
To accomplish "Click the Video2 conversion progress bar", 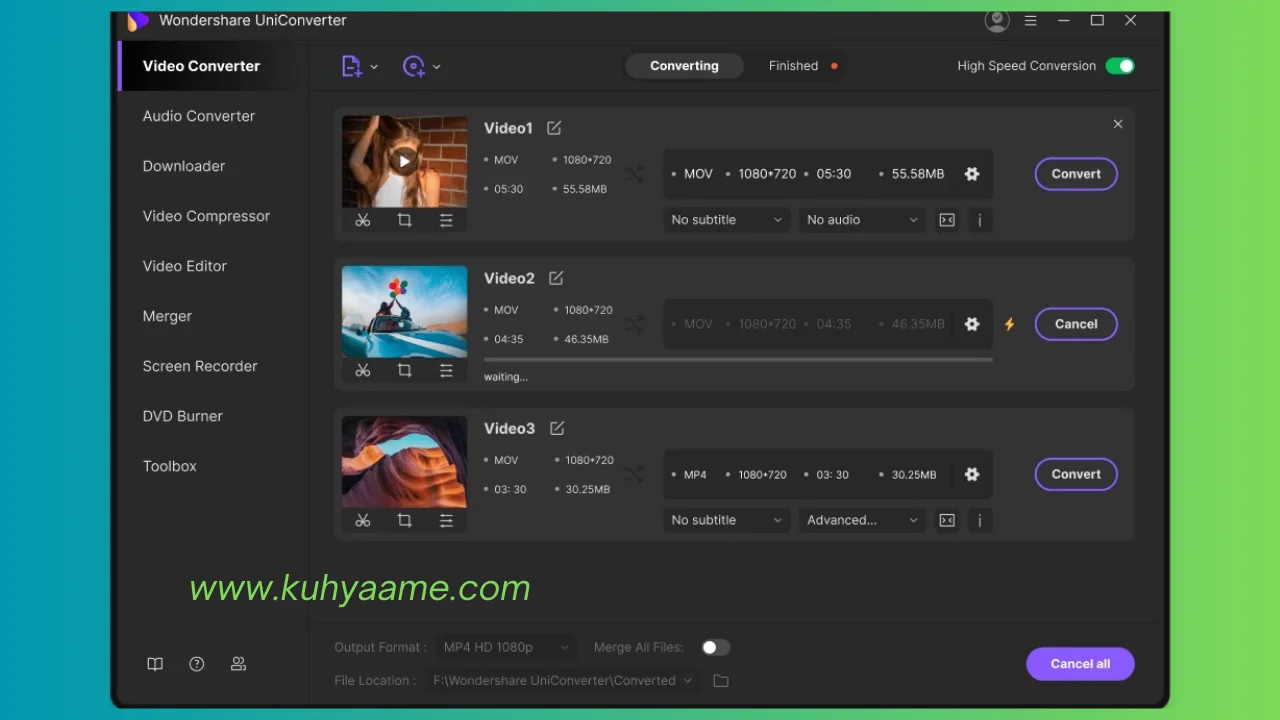I will (738, 359).
